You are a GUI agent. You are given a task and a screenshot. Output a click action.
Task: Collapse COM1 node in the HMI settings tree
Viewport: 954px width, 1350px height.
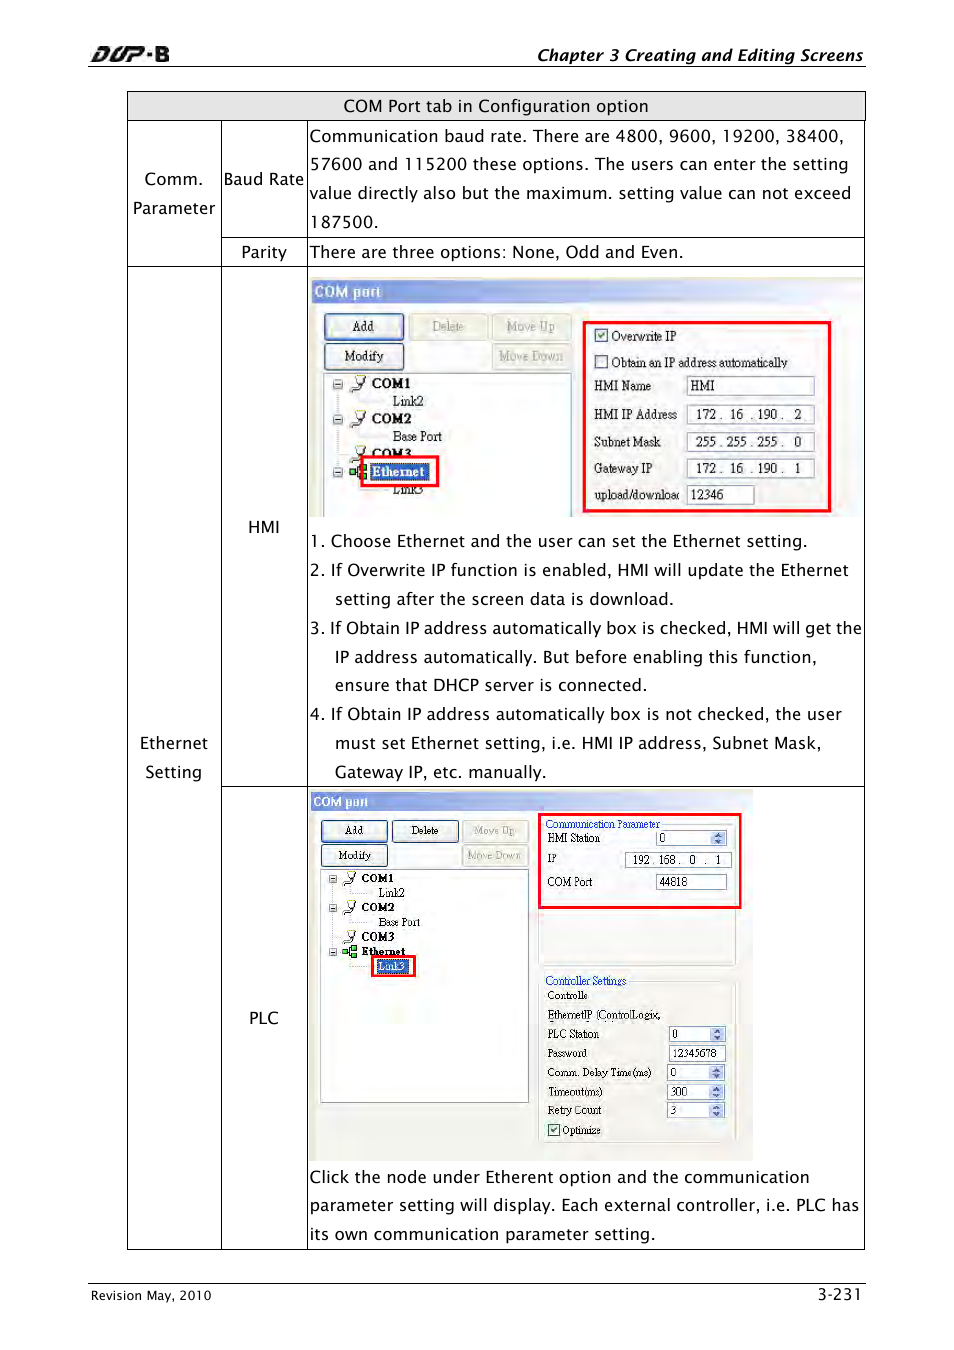(338, 384)
